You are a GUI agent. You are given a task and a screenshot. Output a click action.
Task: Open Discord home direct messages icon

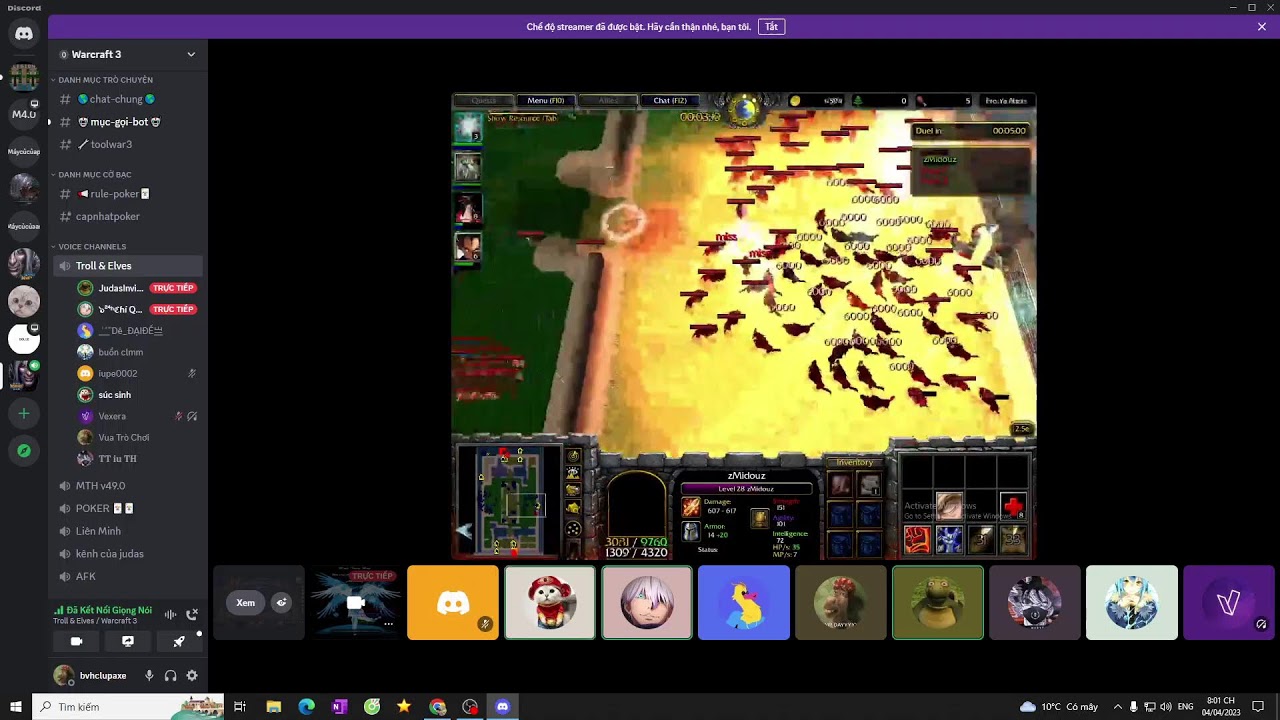click(24, 34)
